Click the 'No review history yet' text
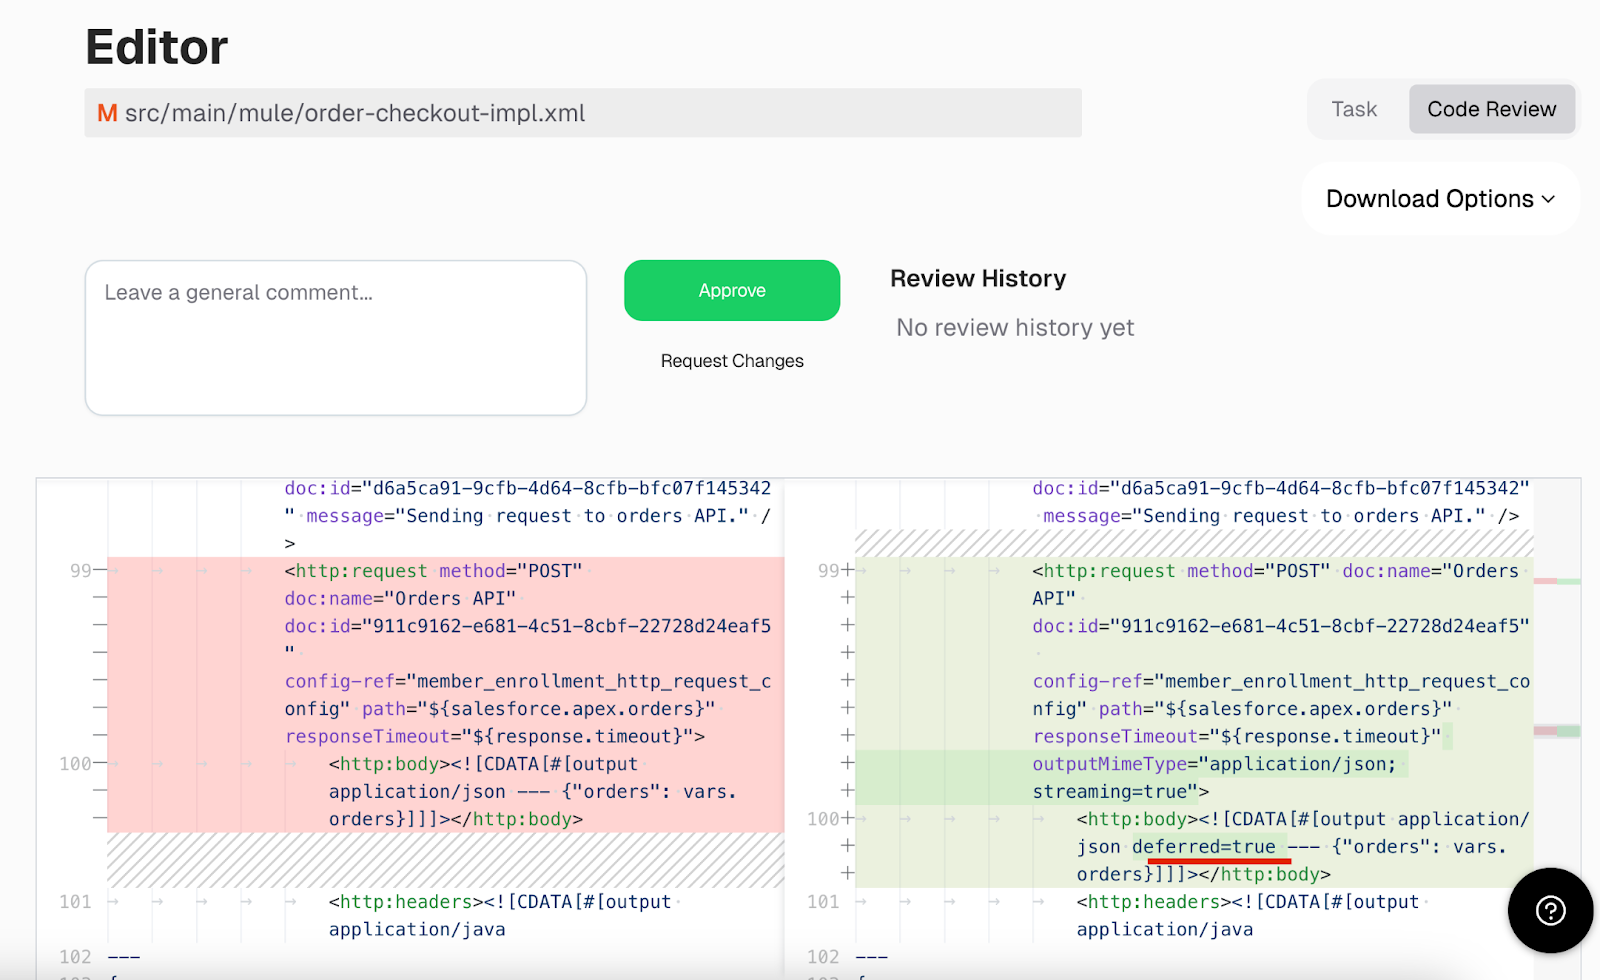This screenshot has height=980, width=1600. (1015, 328)
